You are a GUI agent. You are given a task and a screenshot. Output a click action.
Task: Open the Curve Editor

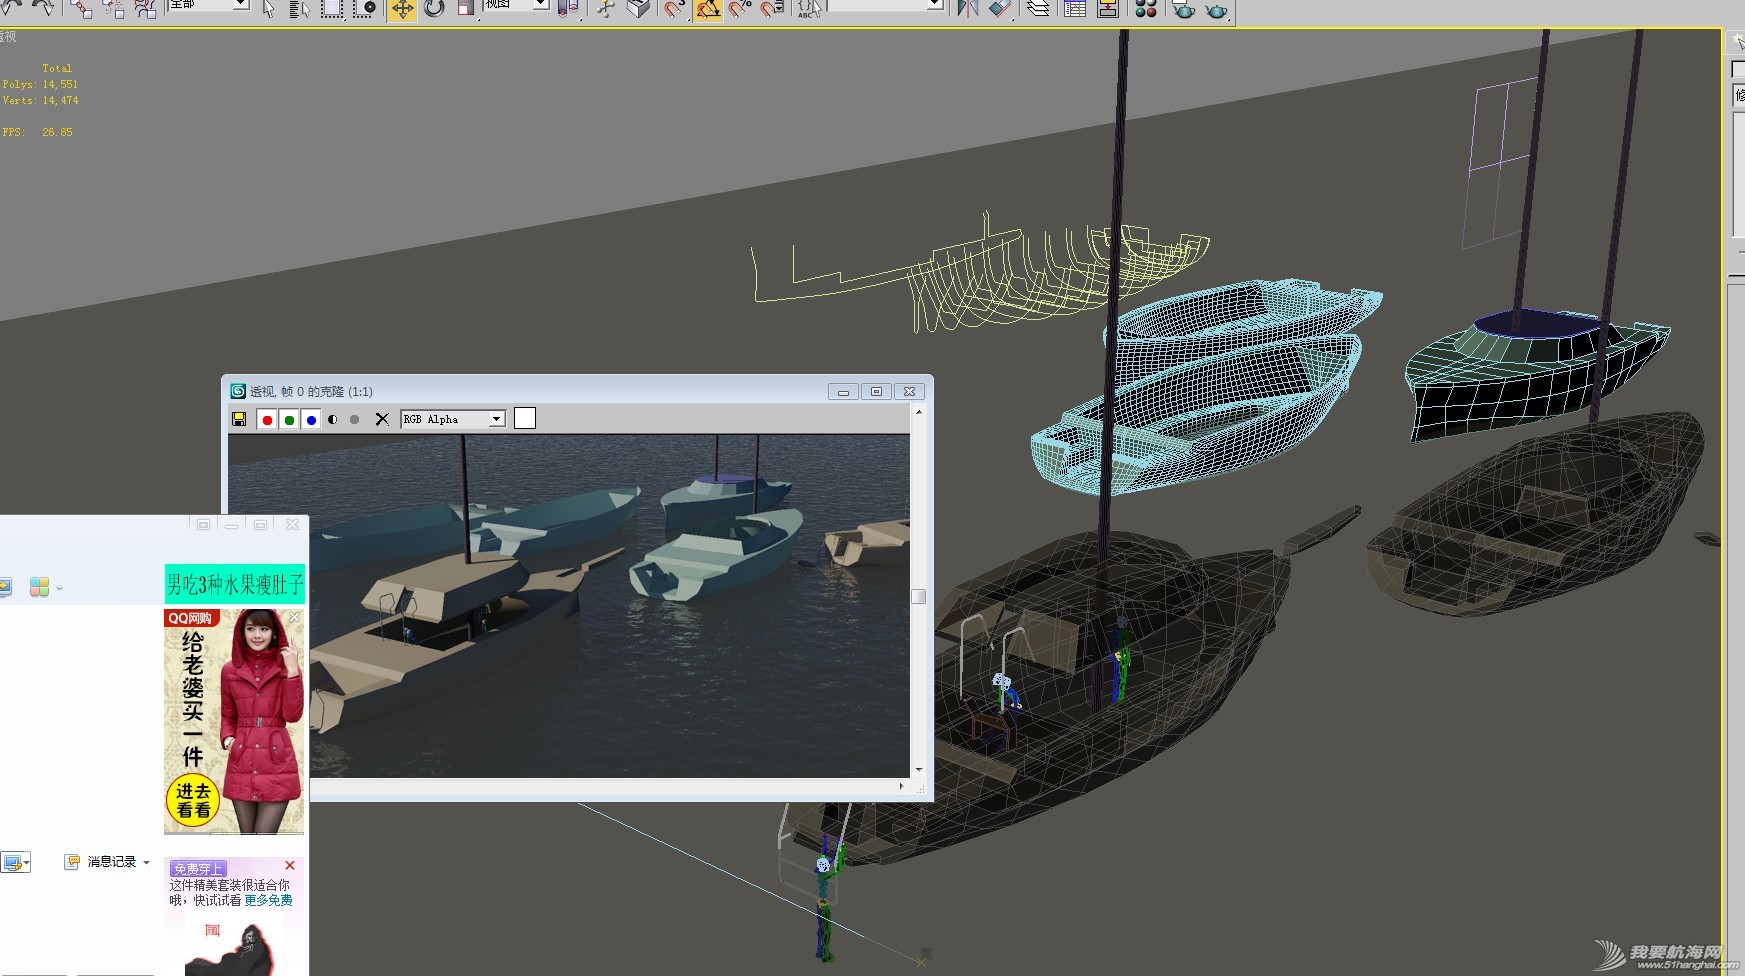1075,9
